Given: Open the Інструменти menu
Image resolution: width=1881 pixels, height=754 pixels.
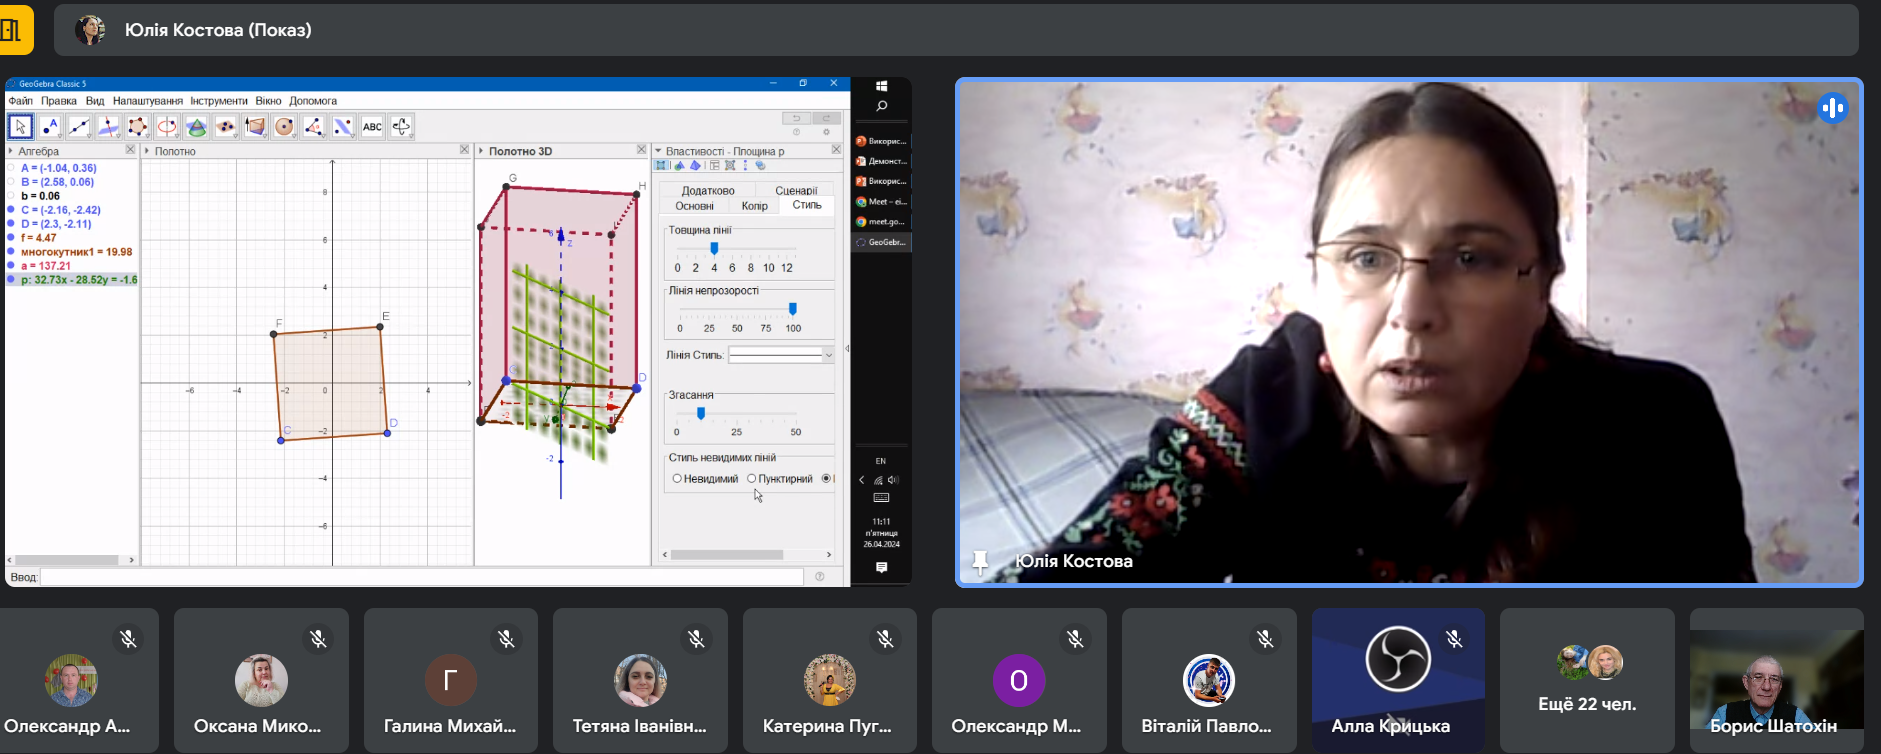Looking at the screenshot, I should click(x=219, y=101).
